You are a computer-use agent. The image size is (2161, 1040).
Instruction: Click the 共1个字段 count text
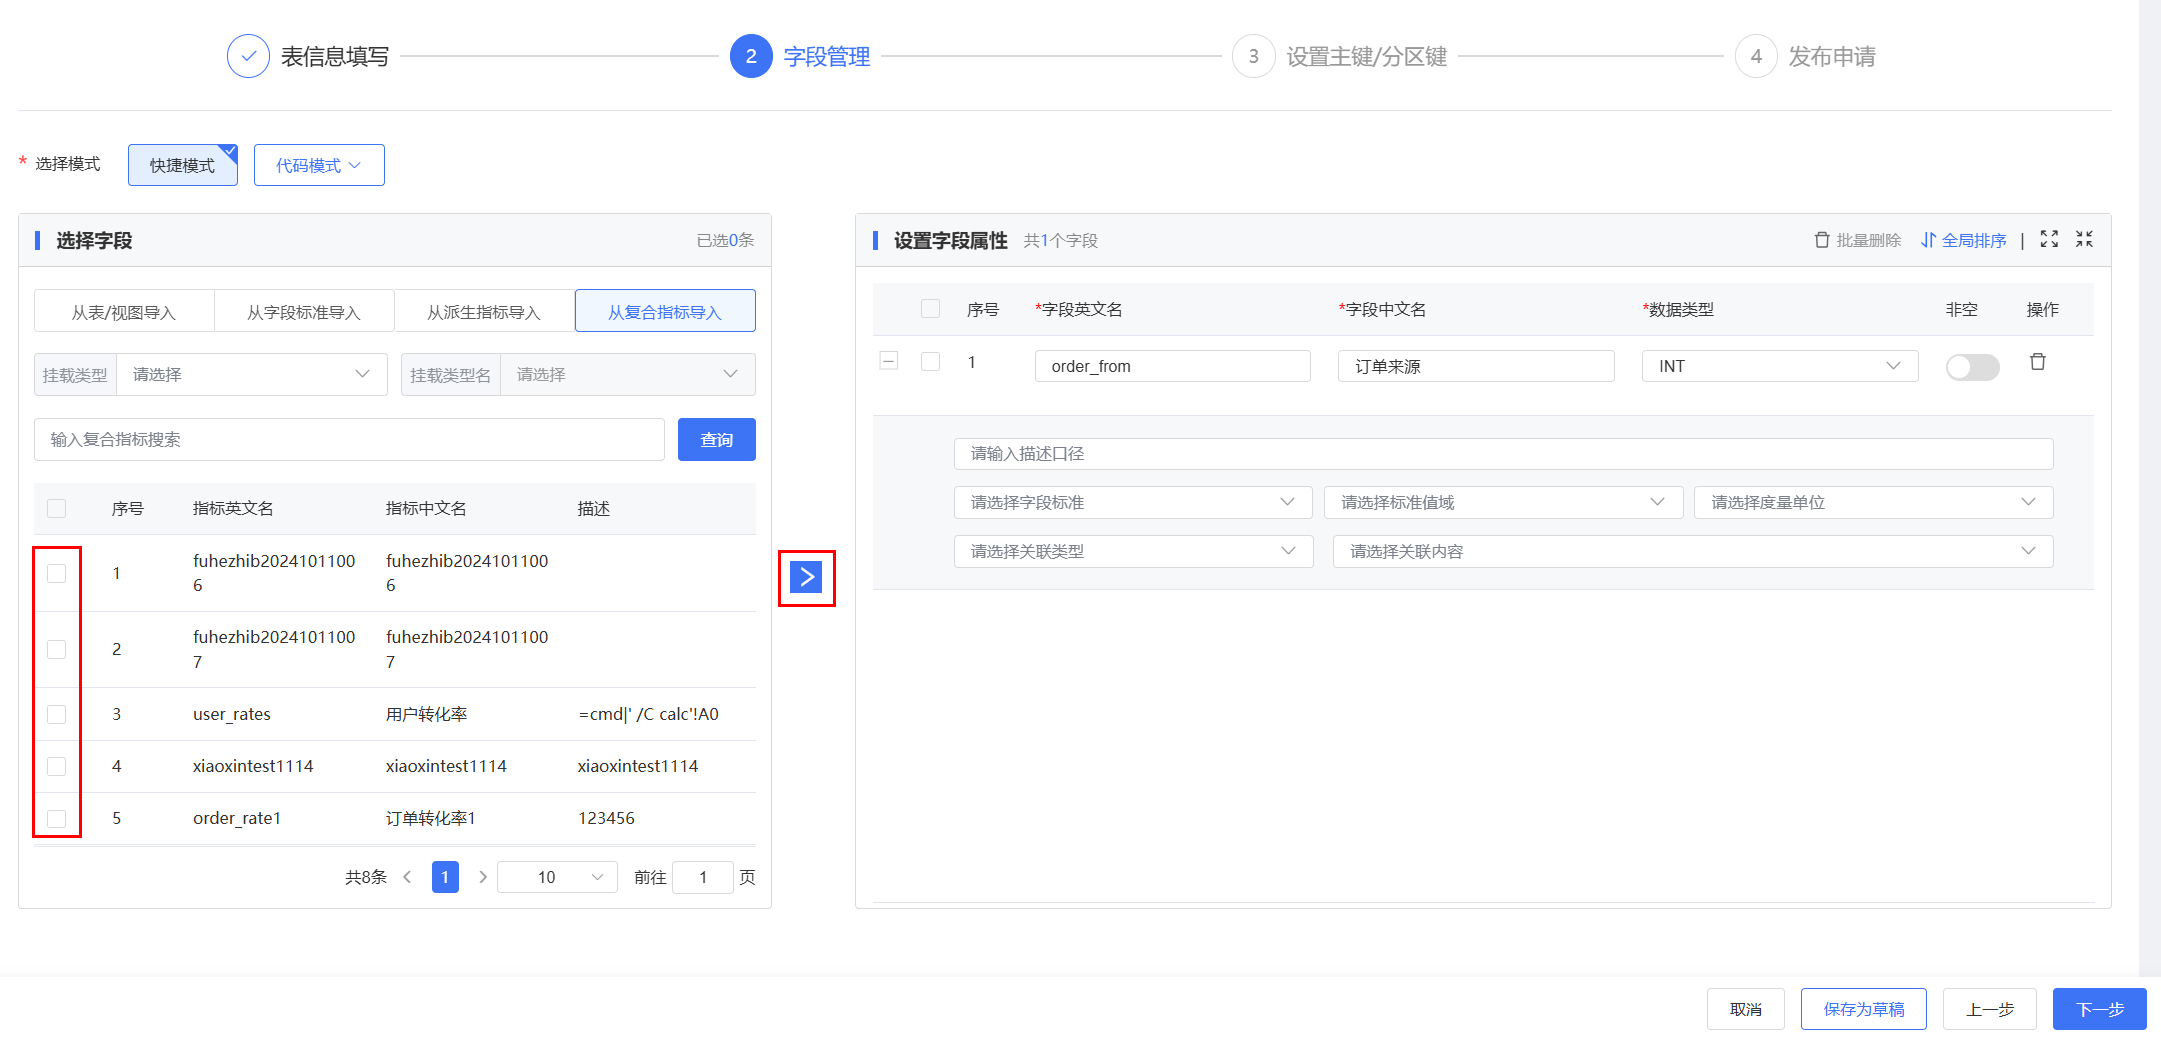click(1060, 240)
